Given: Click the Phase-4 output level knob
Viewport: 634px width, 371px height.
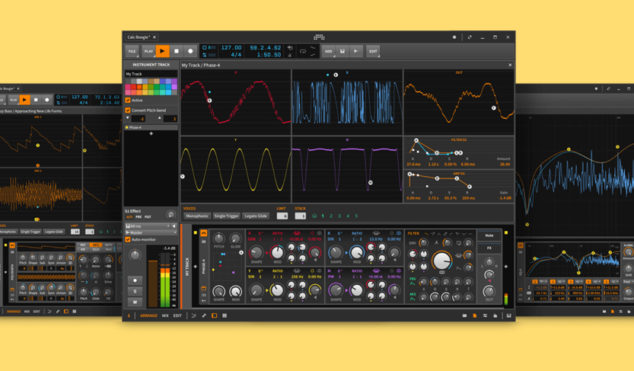Looking at the screenshot, I should tap(488, 291).
